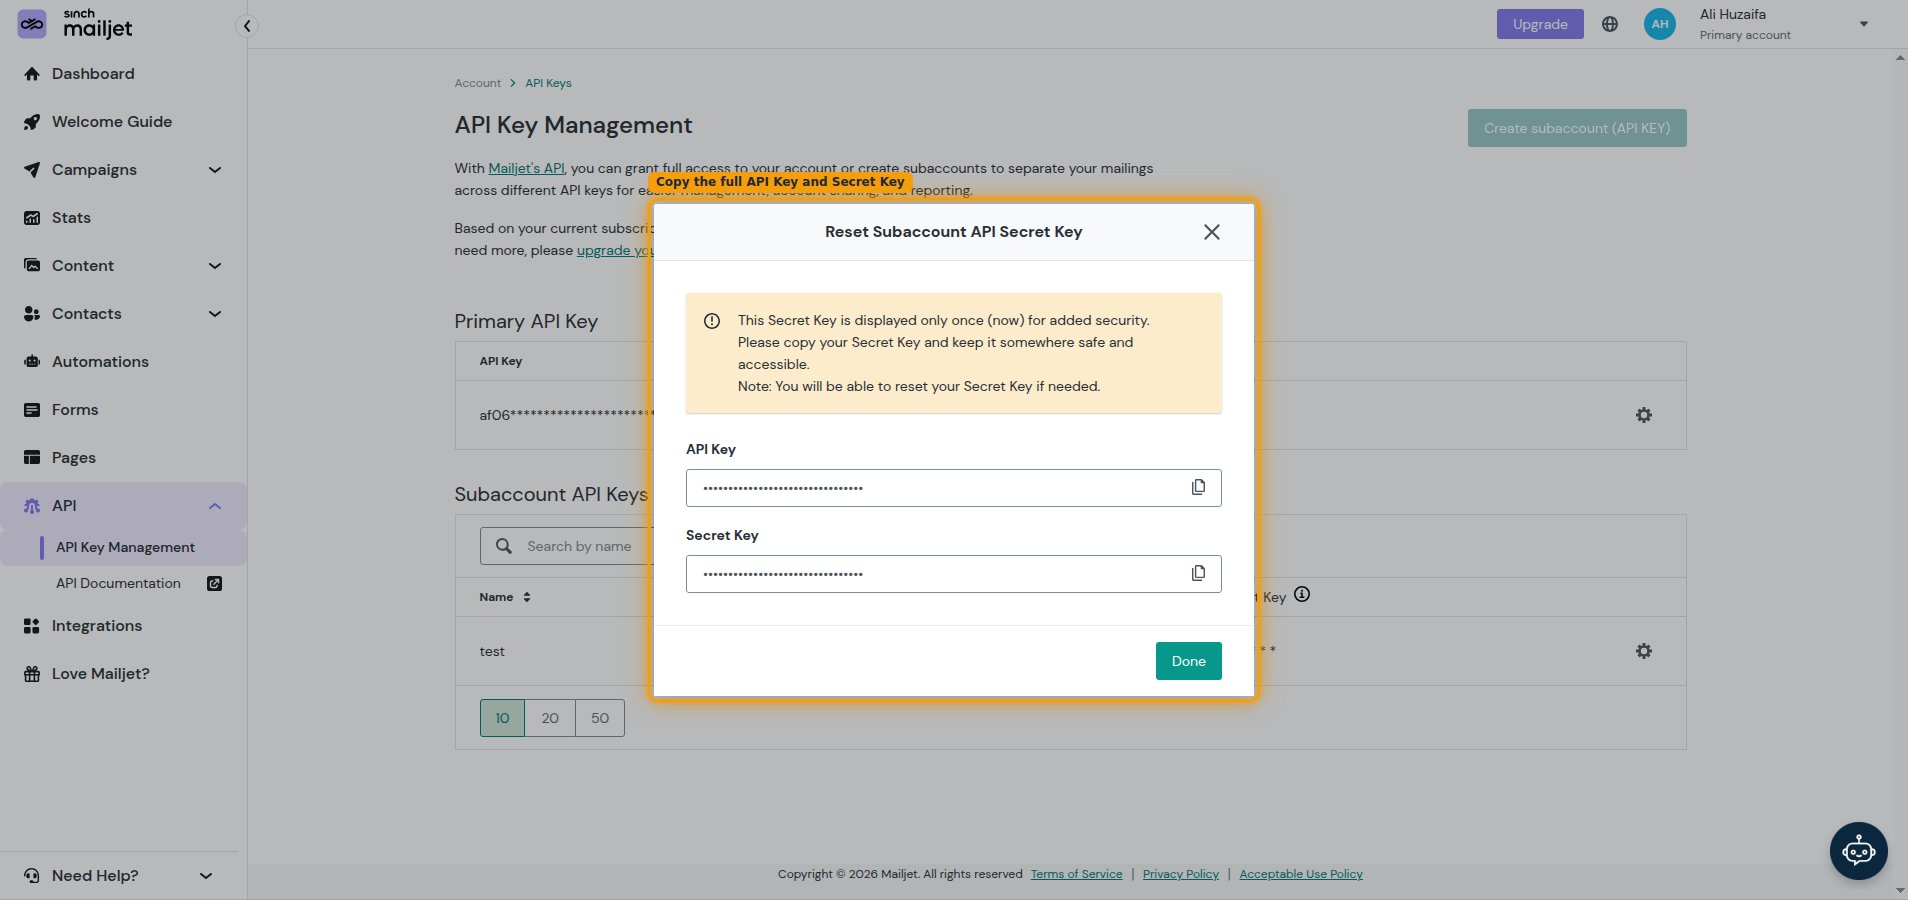
Task: Click the Pages icon in the sidebar
Action: pos(32,458)
